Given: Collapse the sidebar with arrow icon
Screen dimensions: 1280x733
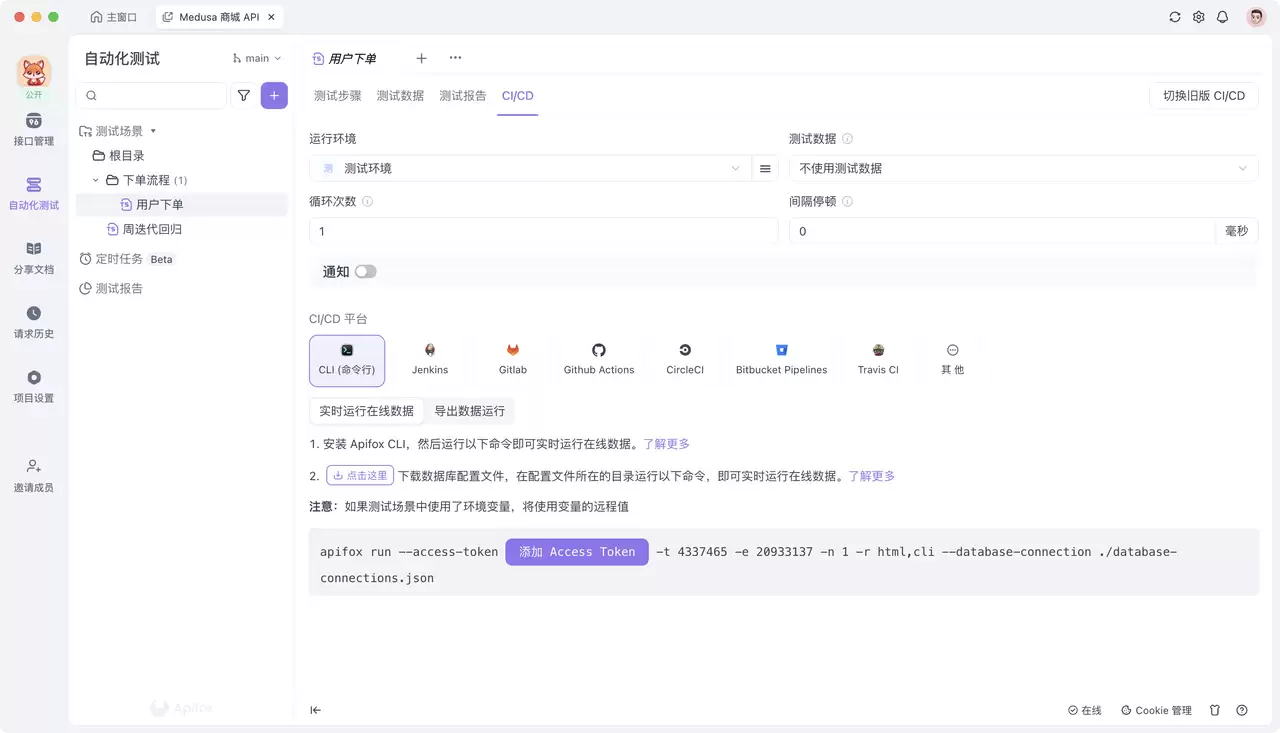Looking at the screenshot, I should click(316, 710).
